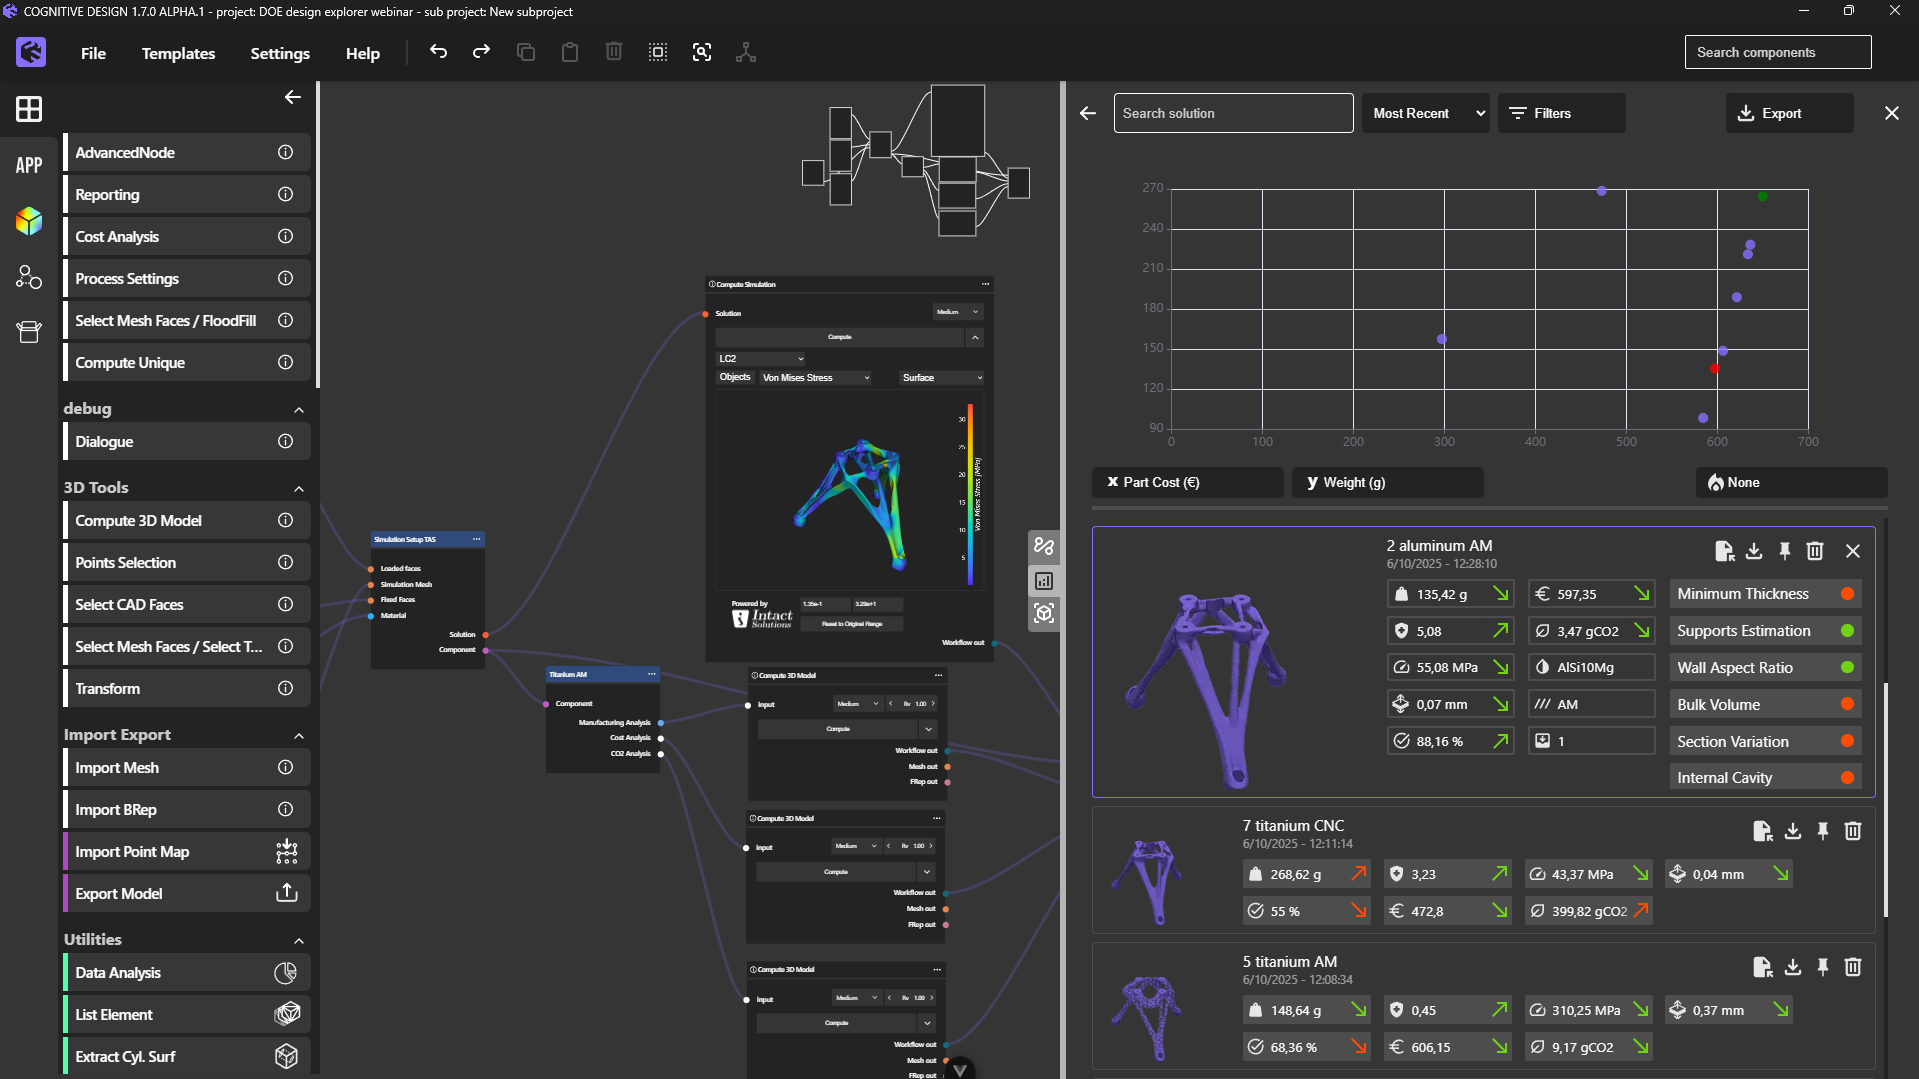1919x1079 pixels.
Task: Click the green data point on the chart
Action: click(x=1762, y=197)
